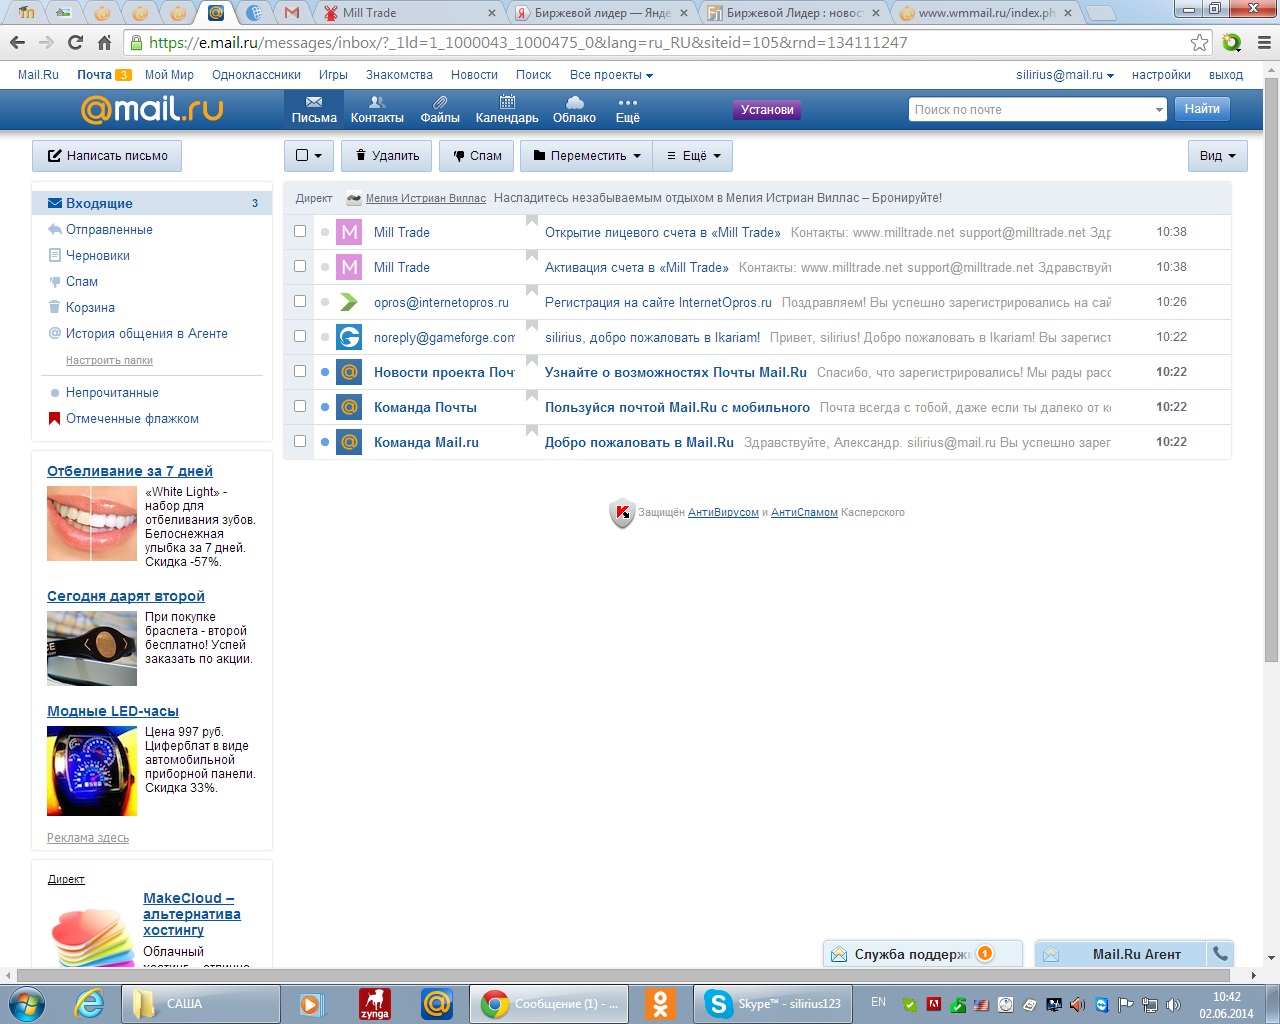The height and width of the screenshot is (1024, 1280).
Task: Click Удалить button
Action: [x=387, y=156]
